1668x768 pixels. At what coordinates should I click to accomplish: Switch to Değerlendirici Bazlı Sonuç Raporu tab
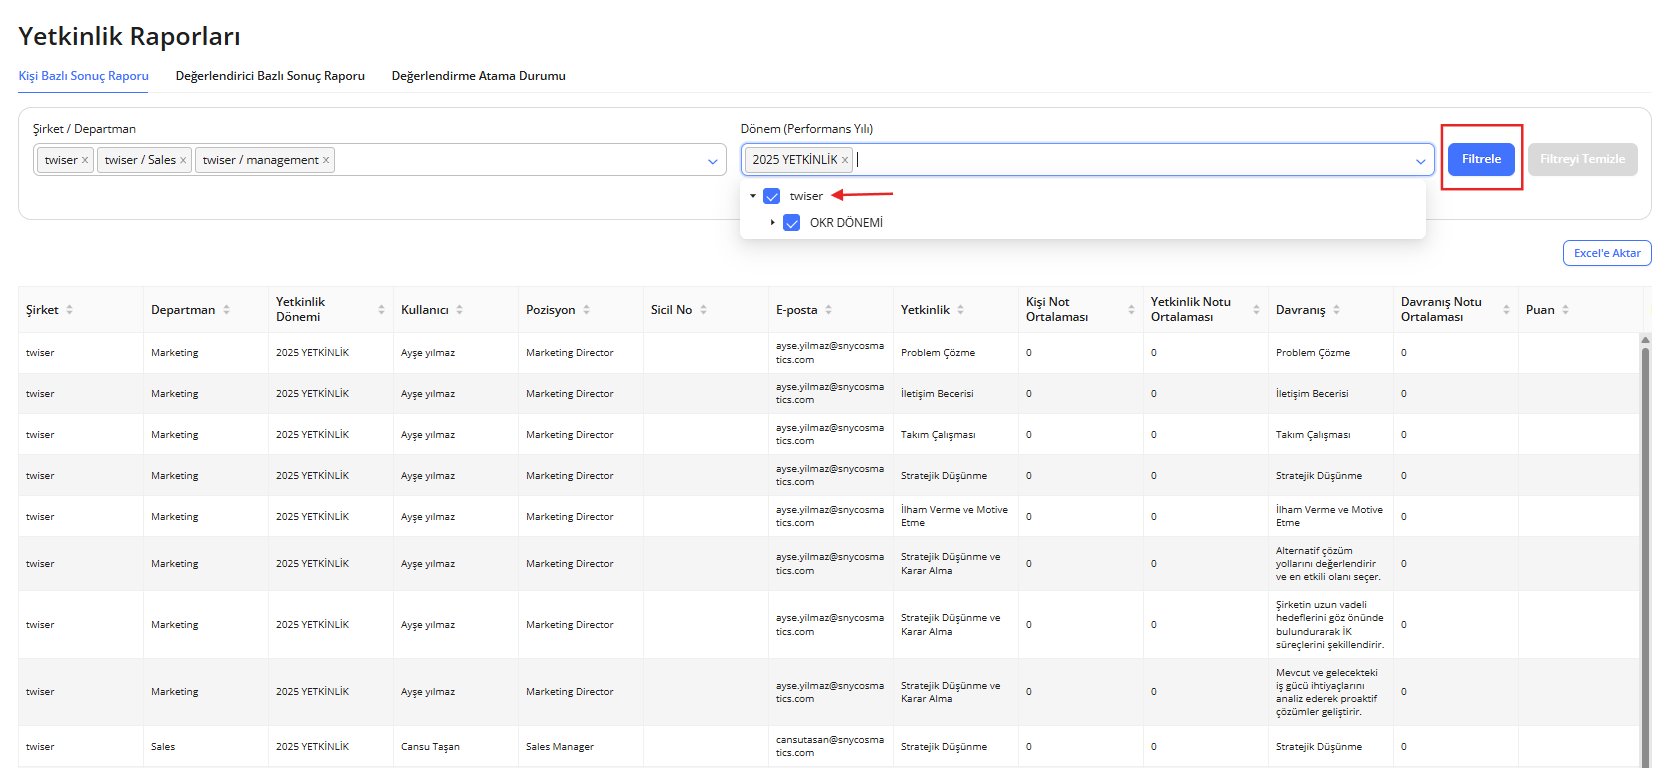tap(270, 76)
